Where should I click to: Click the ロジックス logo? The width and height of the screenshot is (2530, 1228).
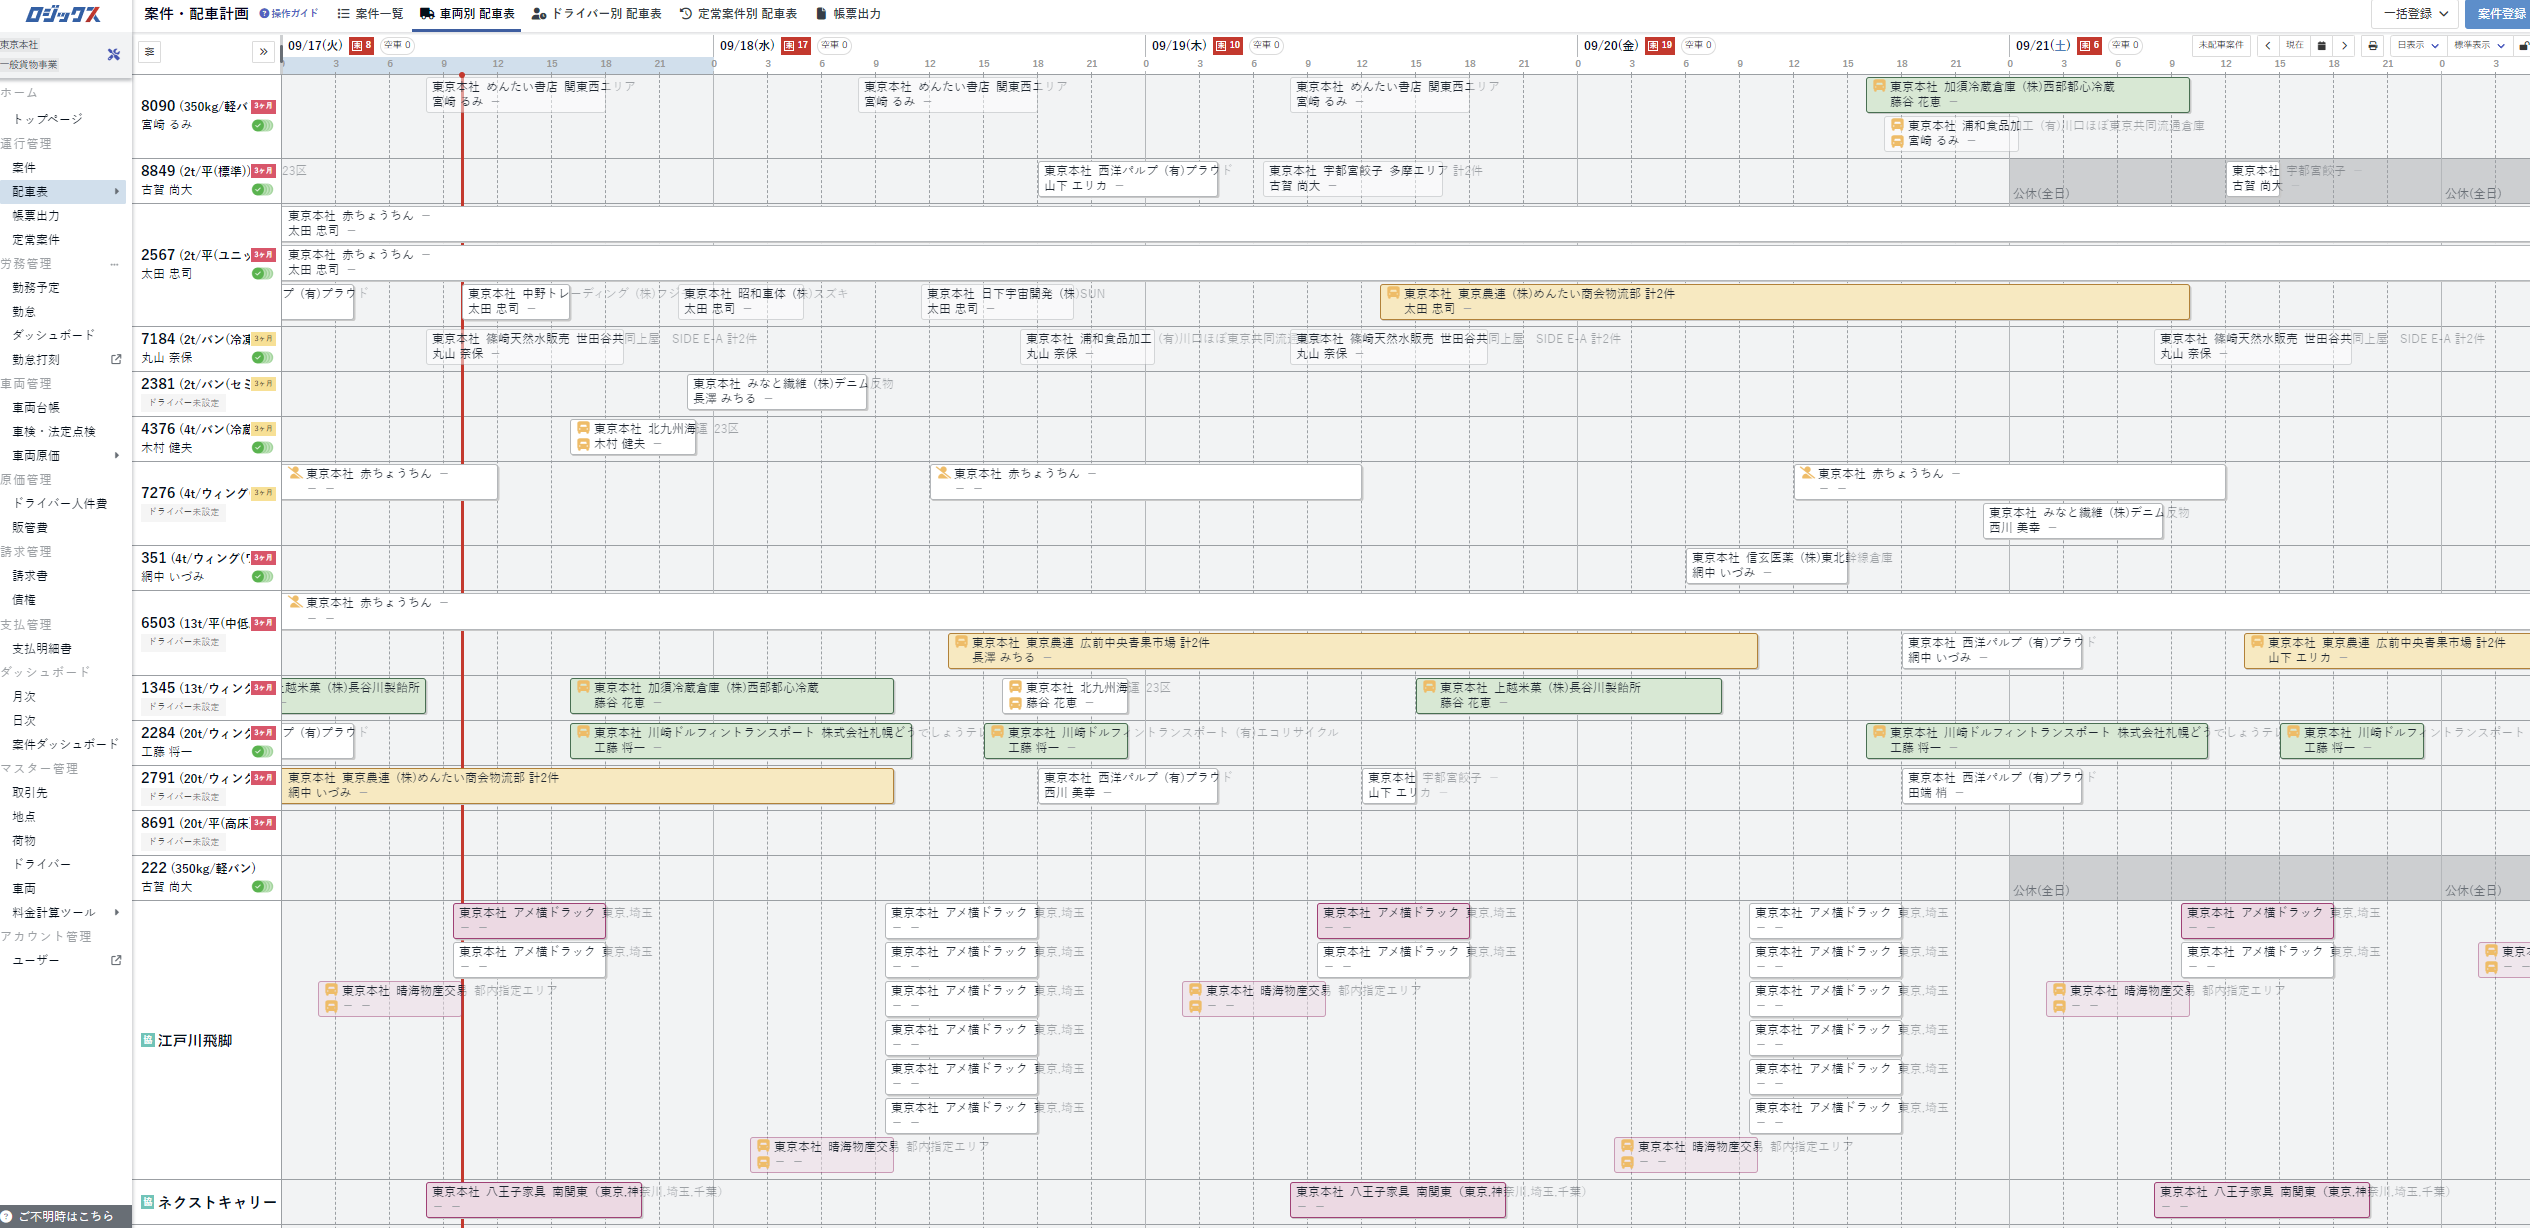[62, 14]
